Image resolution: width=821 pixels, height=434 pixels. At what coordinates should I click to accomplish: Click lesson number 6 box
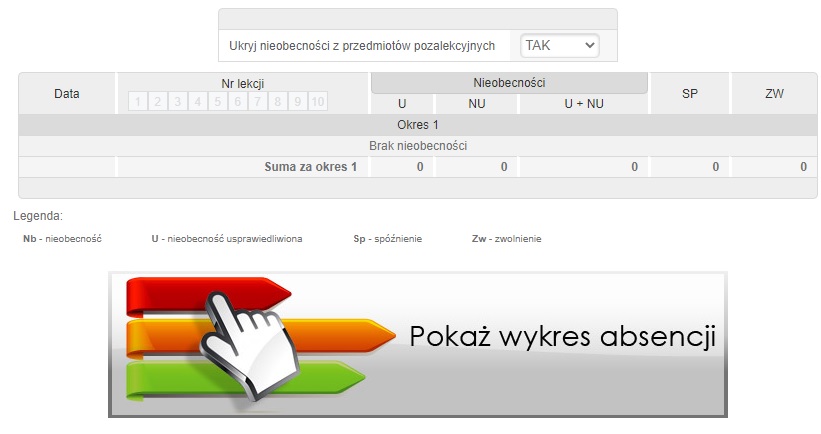pyautogui.click(x=237, y=102)
